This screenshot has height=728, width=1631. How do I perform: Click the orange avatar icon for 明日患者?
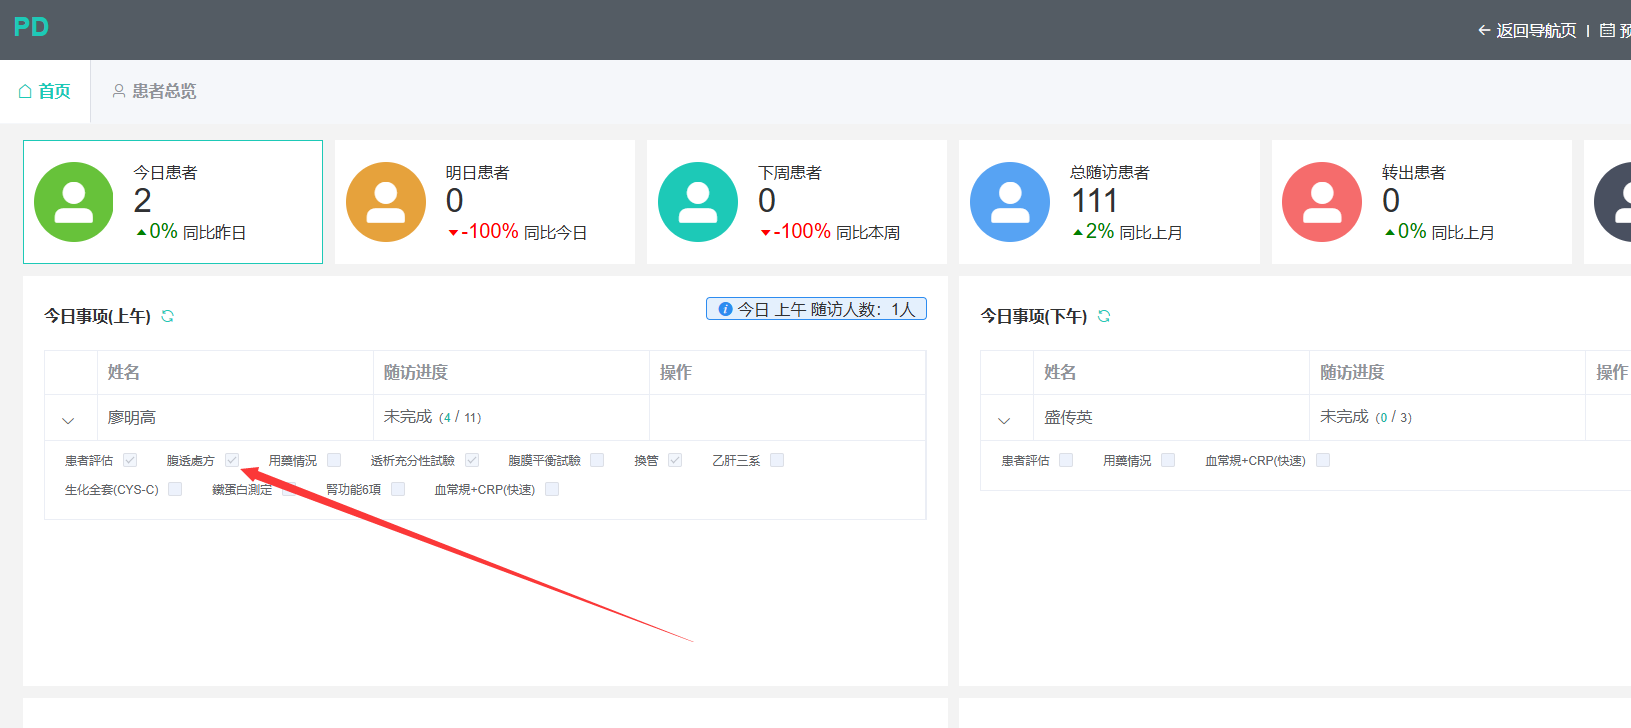point(386,202)
